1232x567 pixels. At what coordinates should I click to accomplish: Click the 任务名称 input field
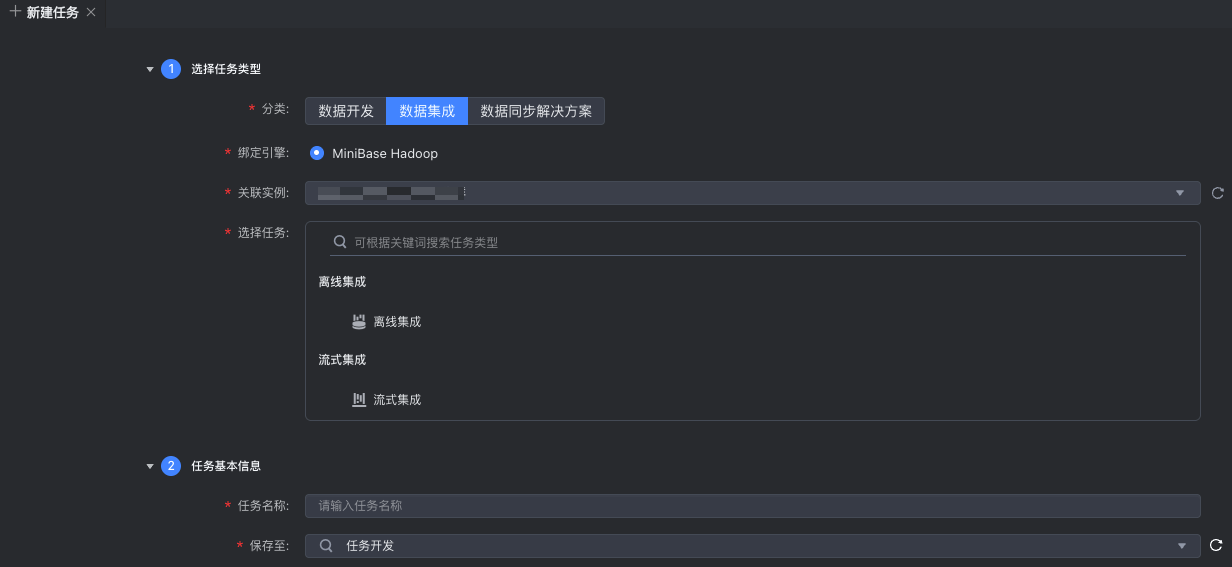coord(752,506)
